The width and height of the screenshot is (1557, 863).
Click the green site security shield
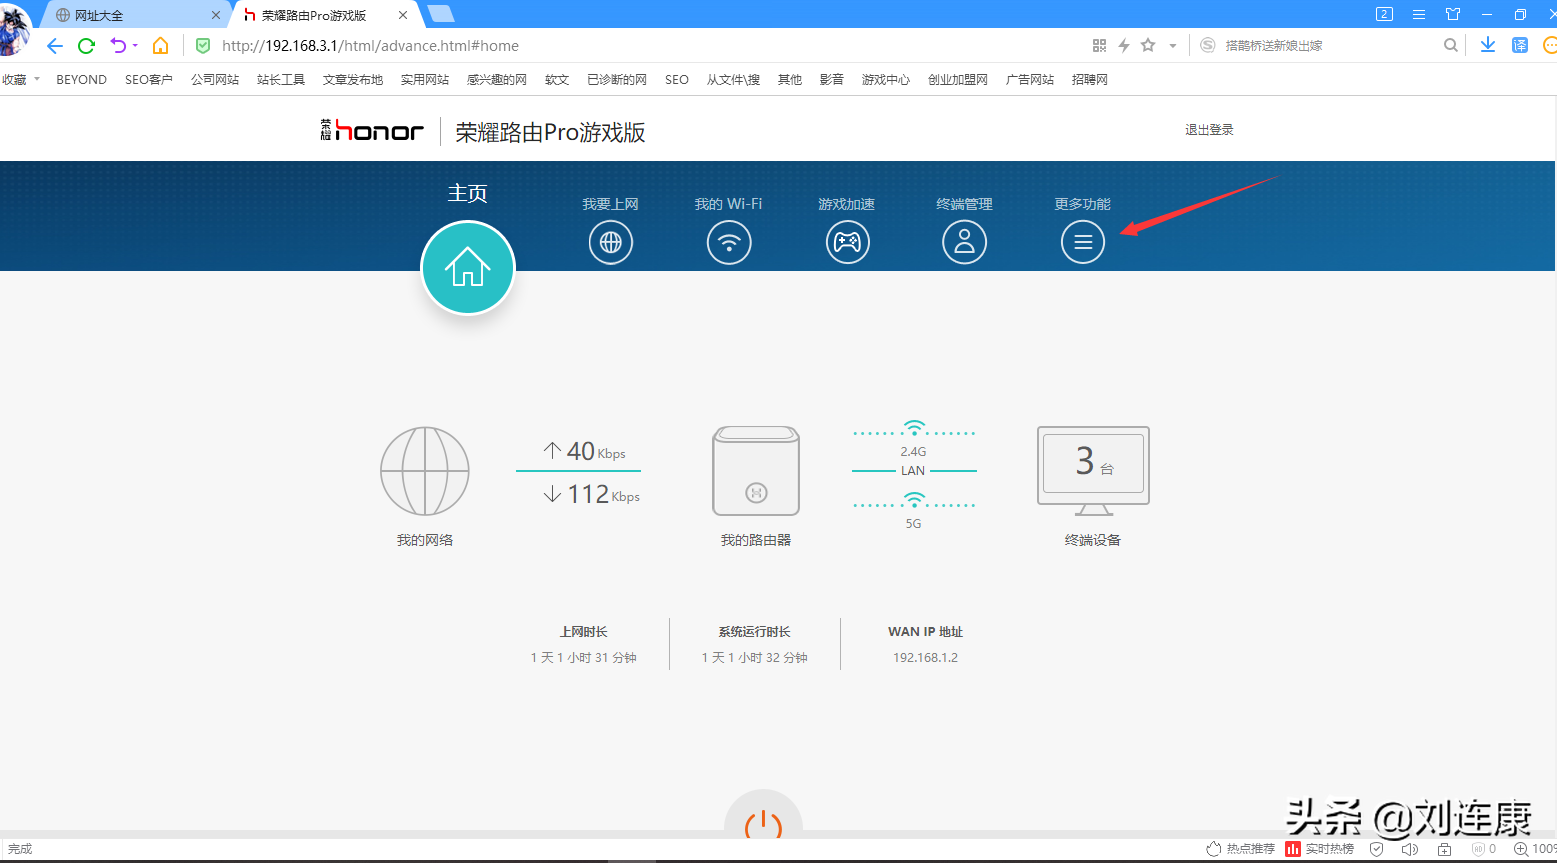tap(203, 45)
